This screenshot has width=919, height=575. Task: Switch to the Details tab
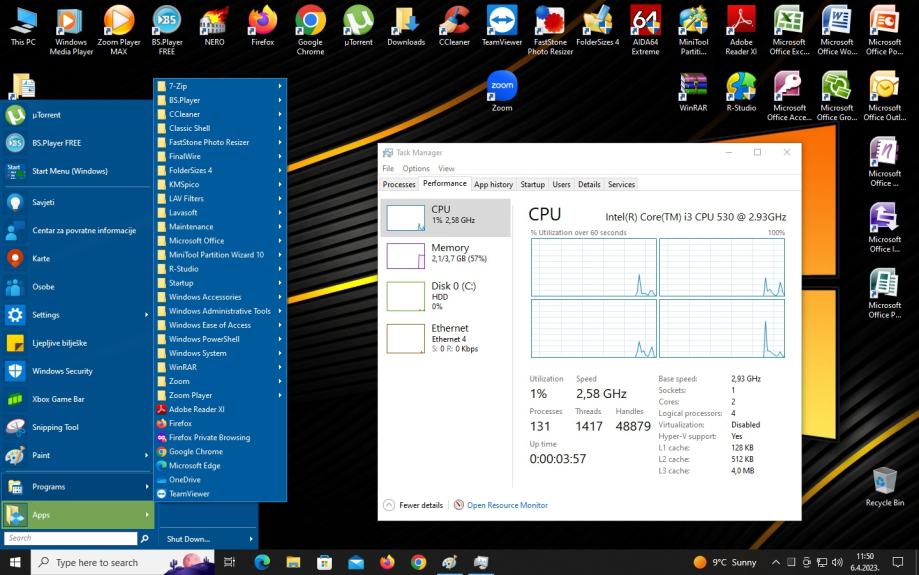(589, 184)
